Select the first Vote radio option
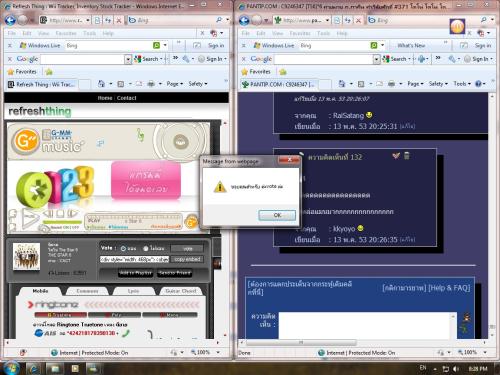The width and height of the screenshot is (500, 375). (123, 248)
